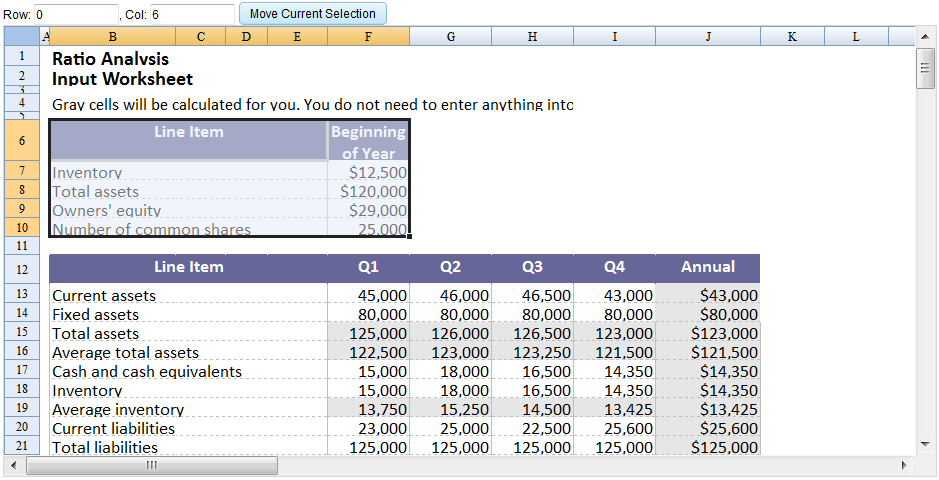Click the Q2 total assets 126,000 cell
939x480 pixels.
pyautogui.click(x=450, y=333)
